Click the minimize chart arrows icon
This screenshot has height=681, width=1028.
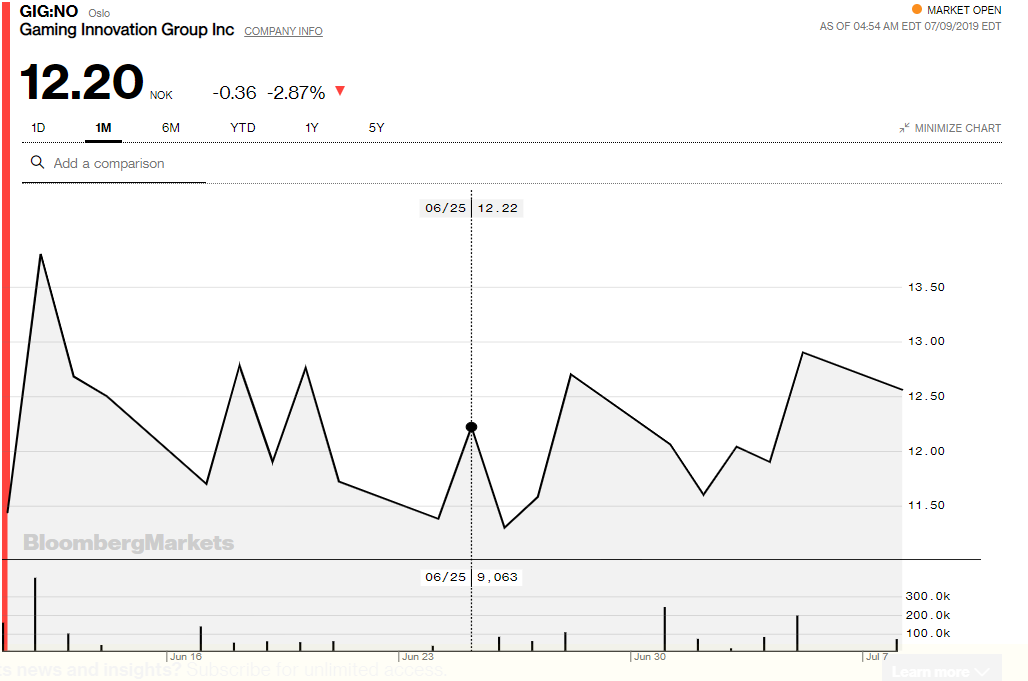tap(904, 128)
